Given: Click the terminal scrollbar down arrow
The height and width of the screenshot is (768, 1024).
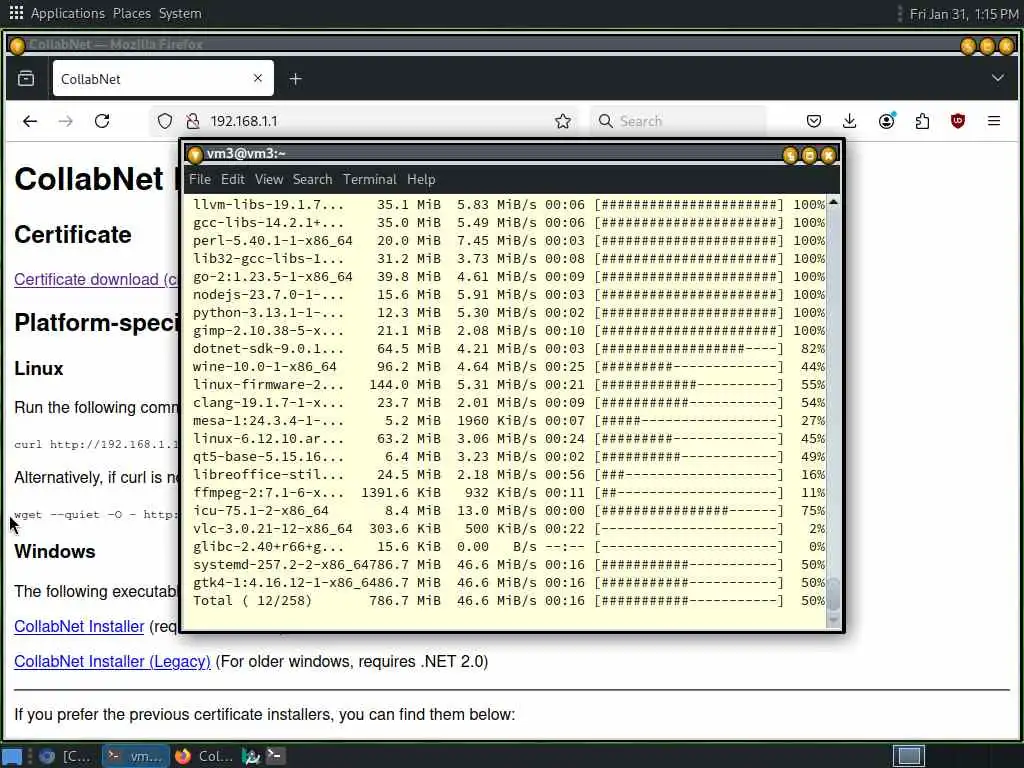Looking at the screenshot, I should tap(833, 620).
